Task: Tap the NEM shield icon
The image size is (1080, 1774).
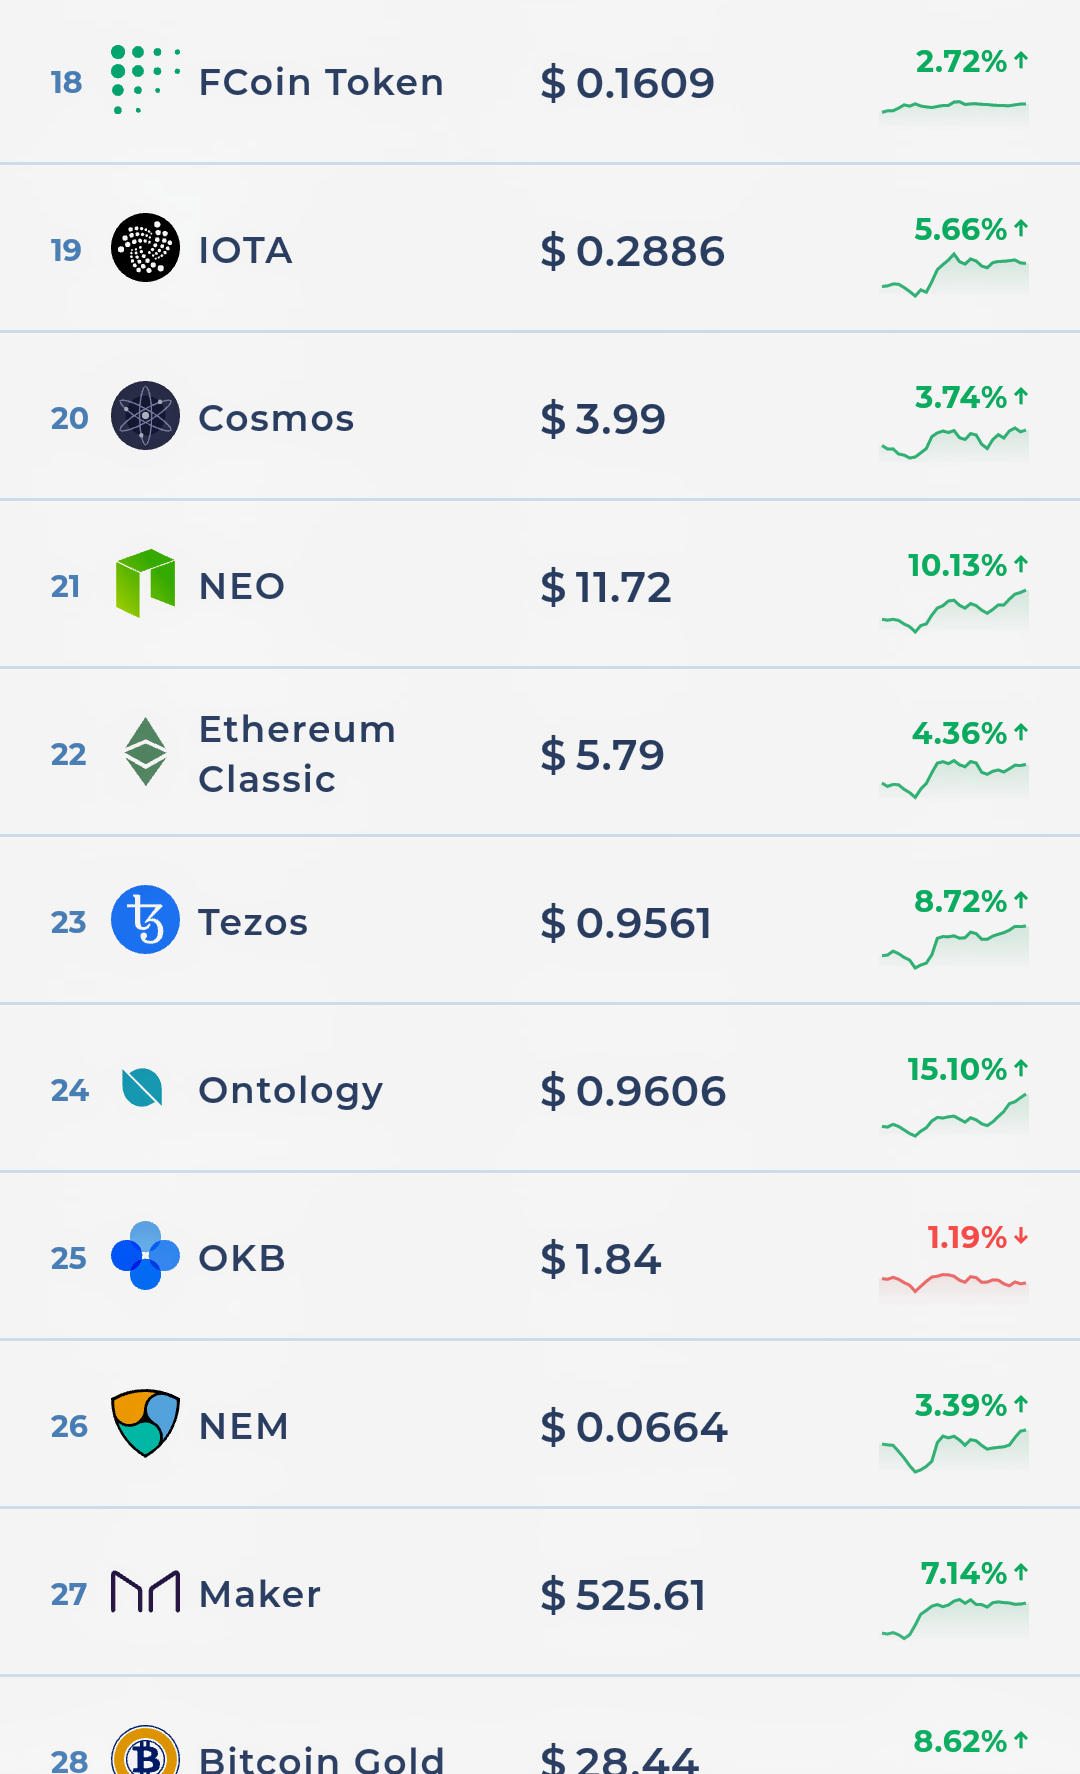Action: [x=145, y=1423]
